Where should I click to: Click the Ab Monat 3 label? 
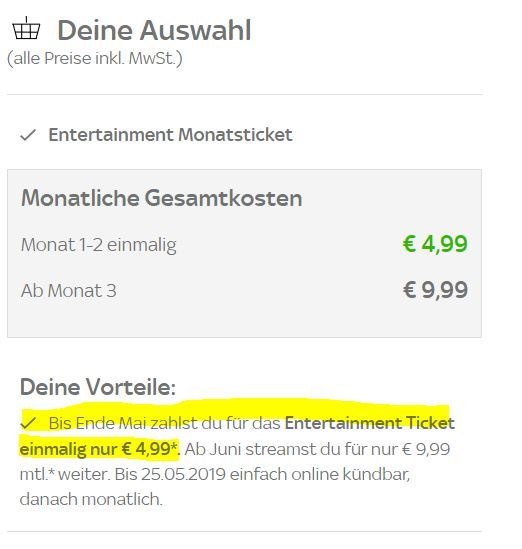click(x=69, y=291)
